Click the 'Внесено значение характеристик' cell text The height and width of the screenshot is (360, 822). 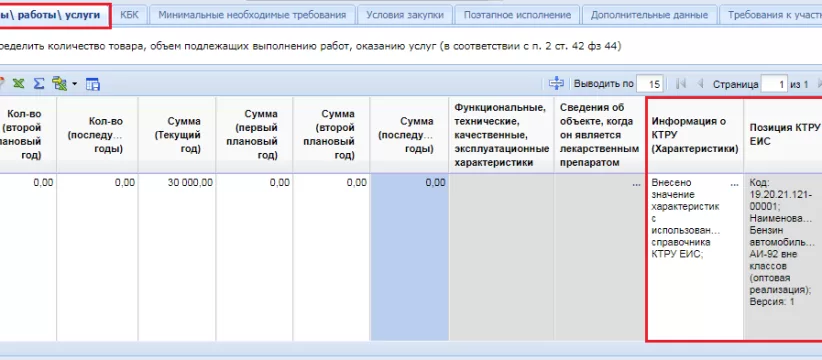coord(686,219)
